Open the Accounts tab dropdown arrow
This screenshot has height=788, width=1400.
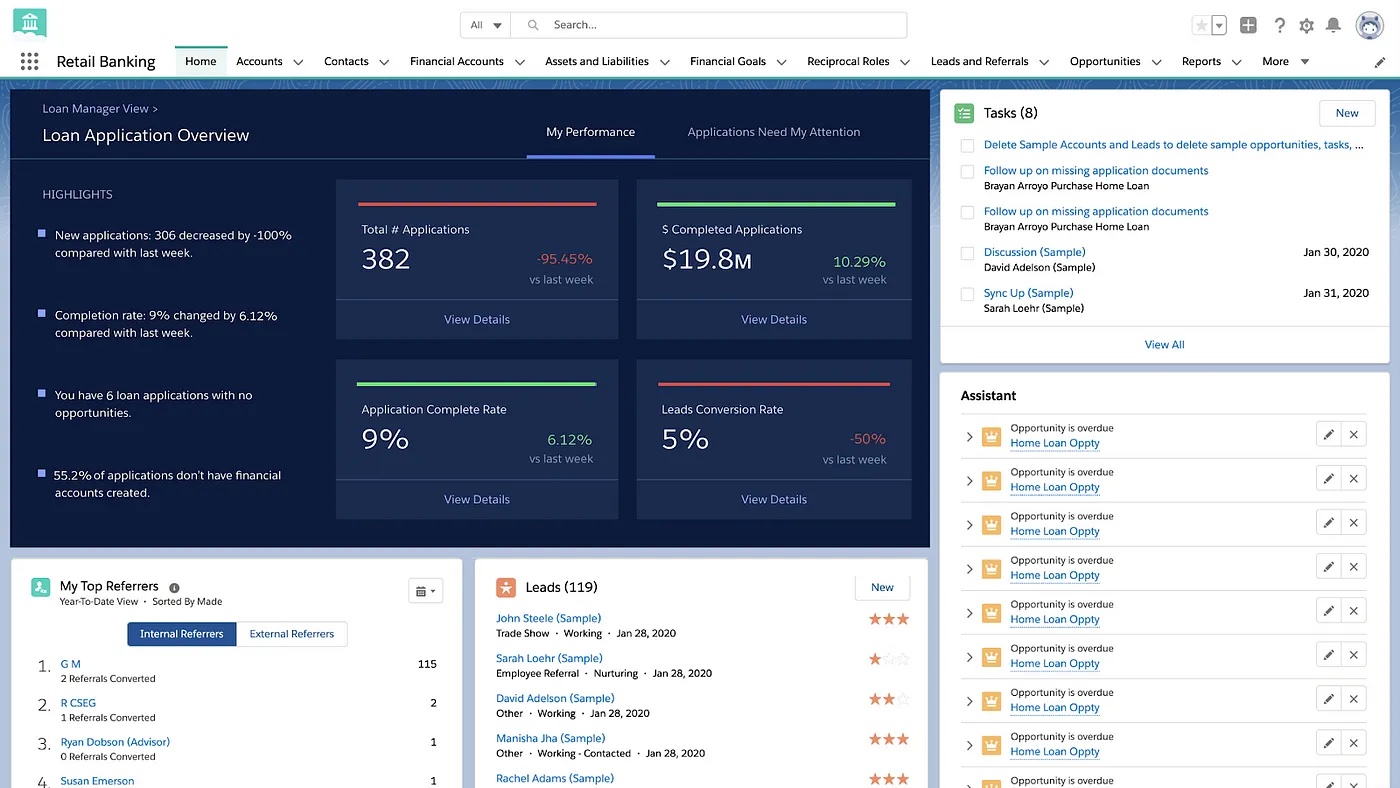(298, 62)
